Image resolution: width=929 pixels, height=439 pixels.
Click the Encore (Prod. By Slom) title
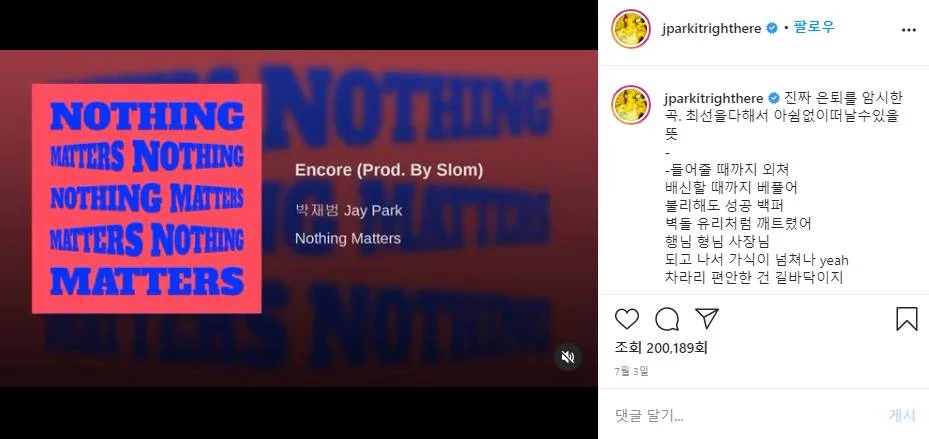point(389,171)
